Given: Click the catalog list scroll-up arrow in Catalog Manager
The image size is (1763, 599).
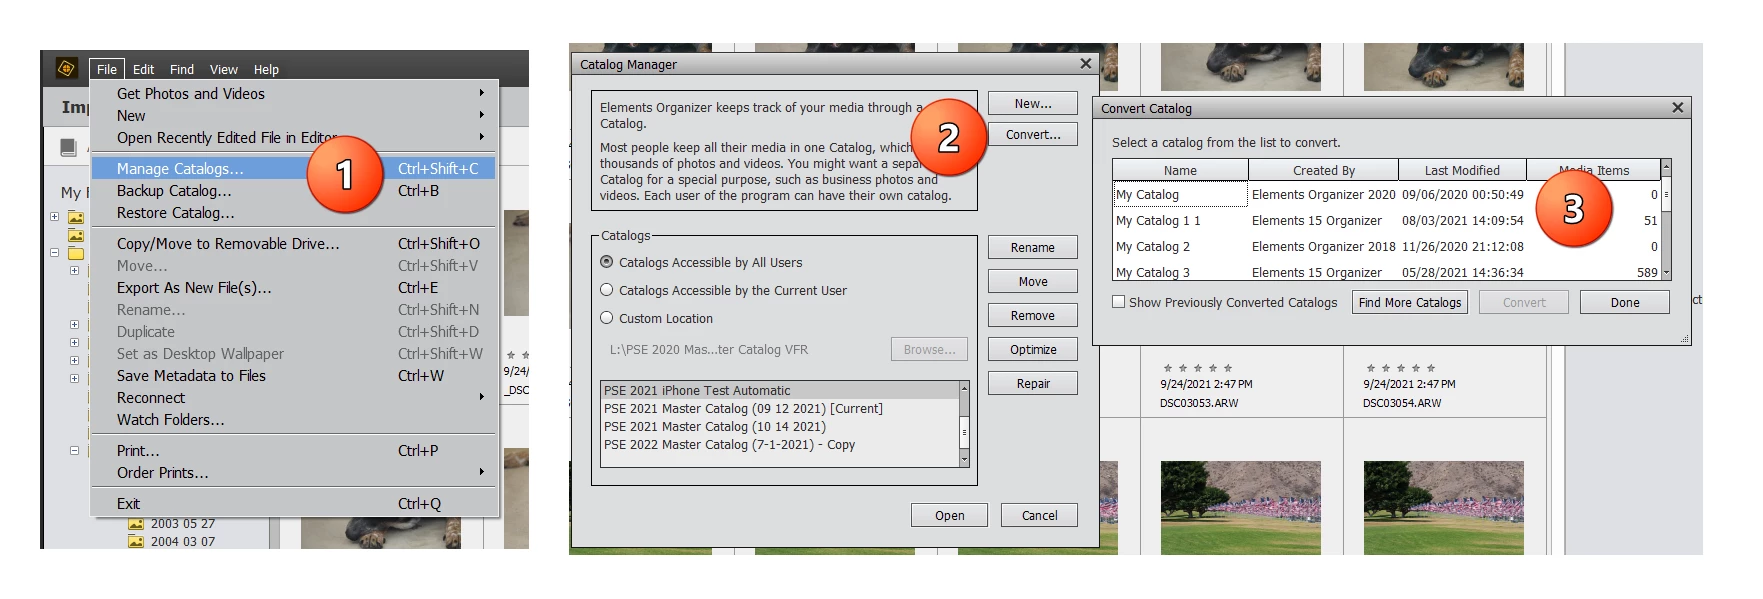Looking at the screenshot, I should (x=964, y=387).
